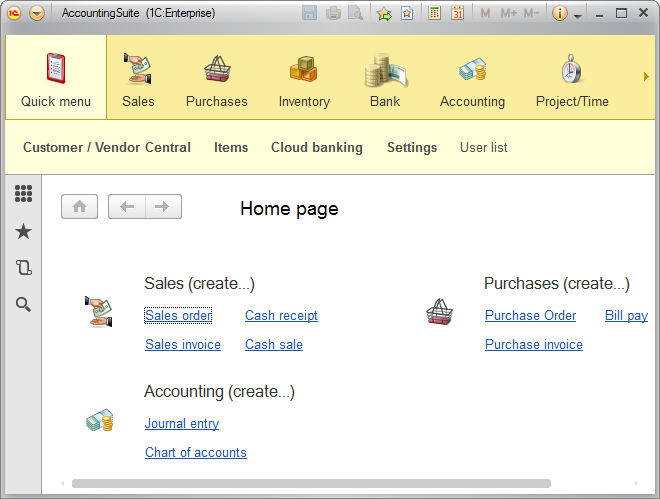The height and width of the screenshot is (499, 660).
Task: Open the calculator icon
Action: coord(434,13)
